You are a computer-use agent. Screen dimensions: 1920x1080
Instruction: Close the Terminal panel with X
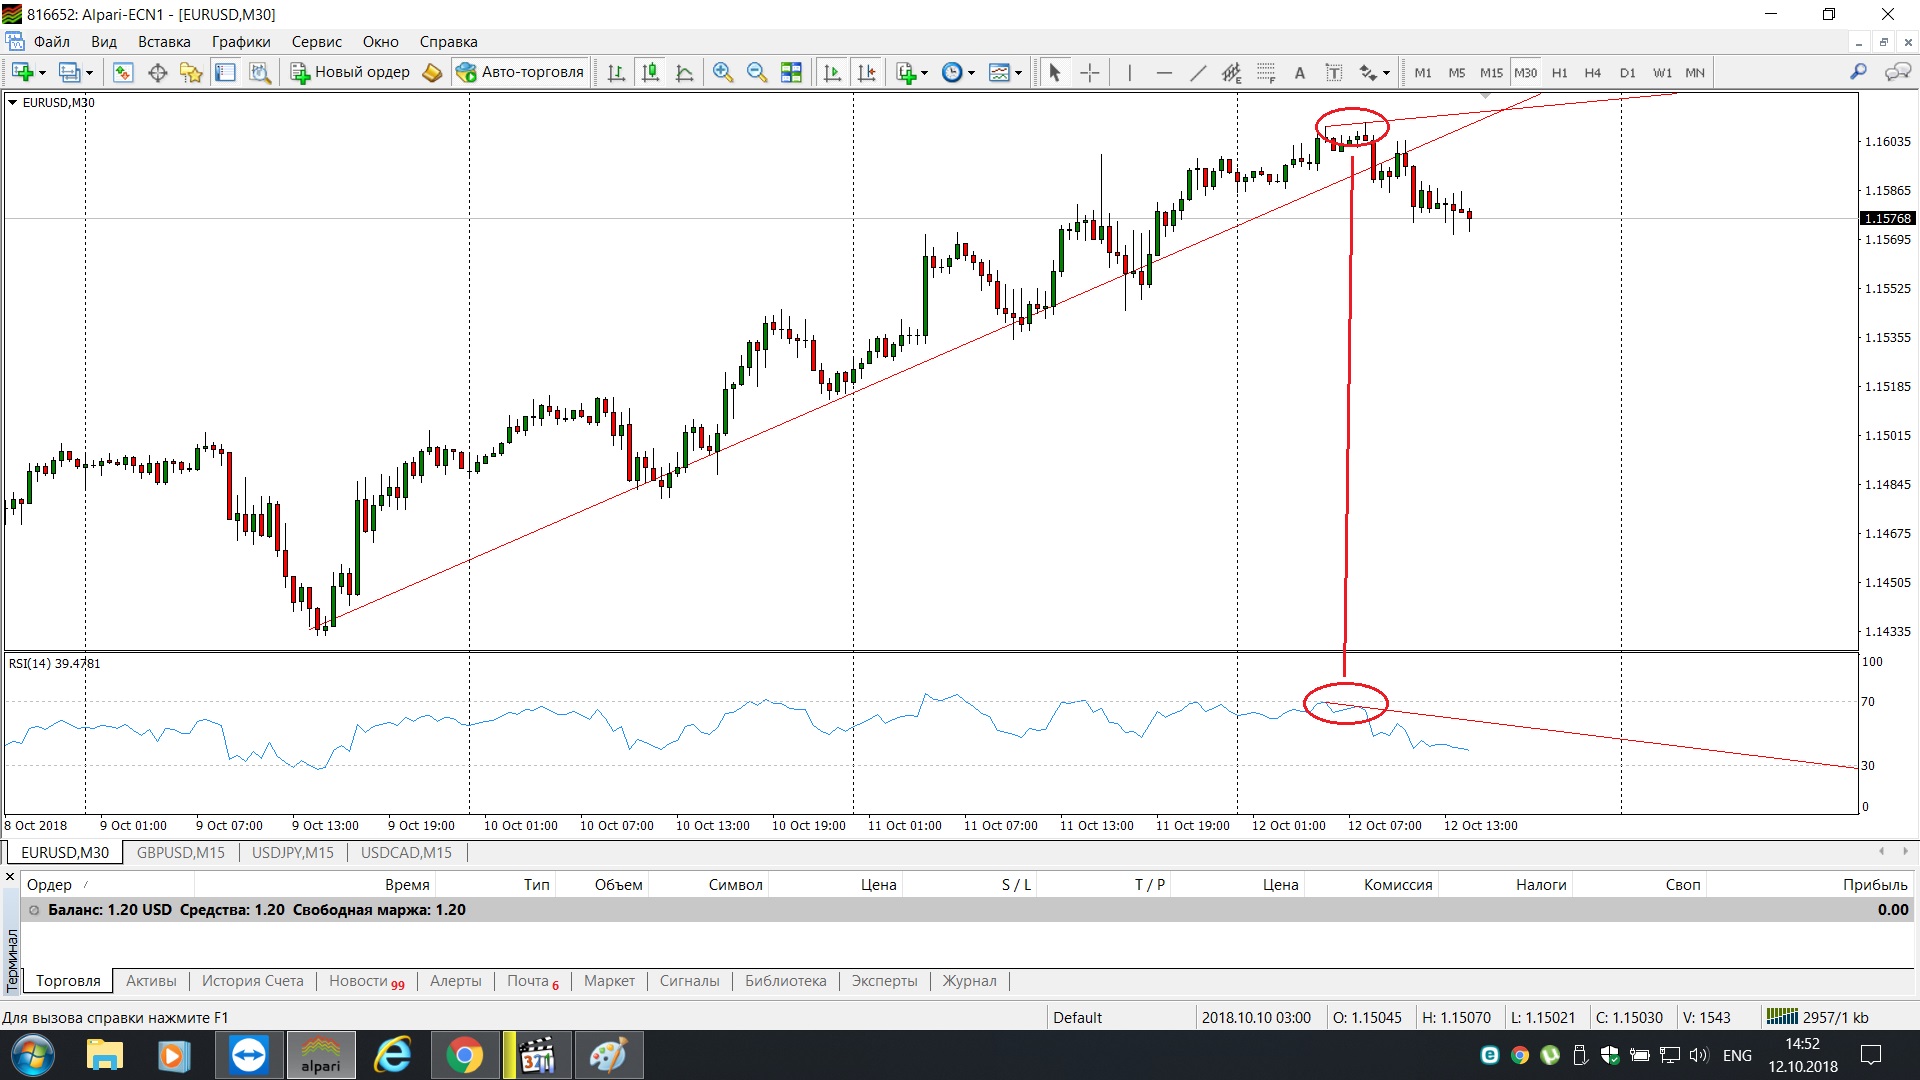(x=10, y=877)
